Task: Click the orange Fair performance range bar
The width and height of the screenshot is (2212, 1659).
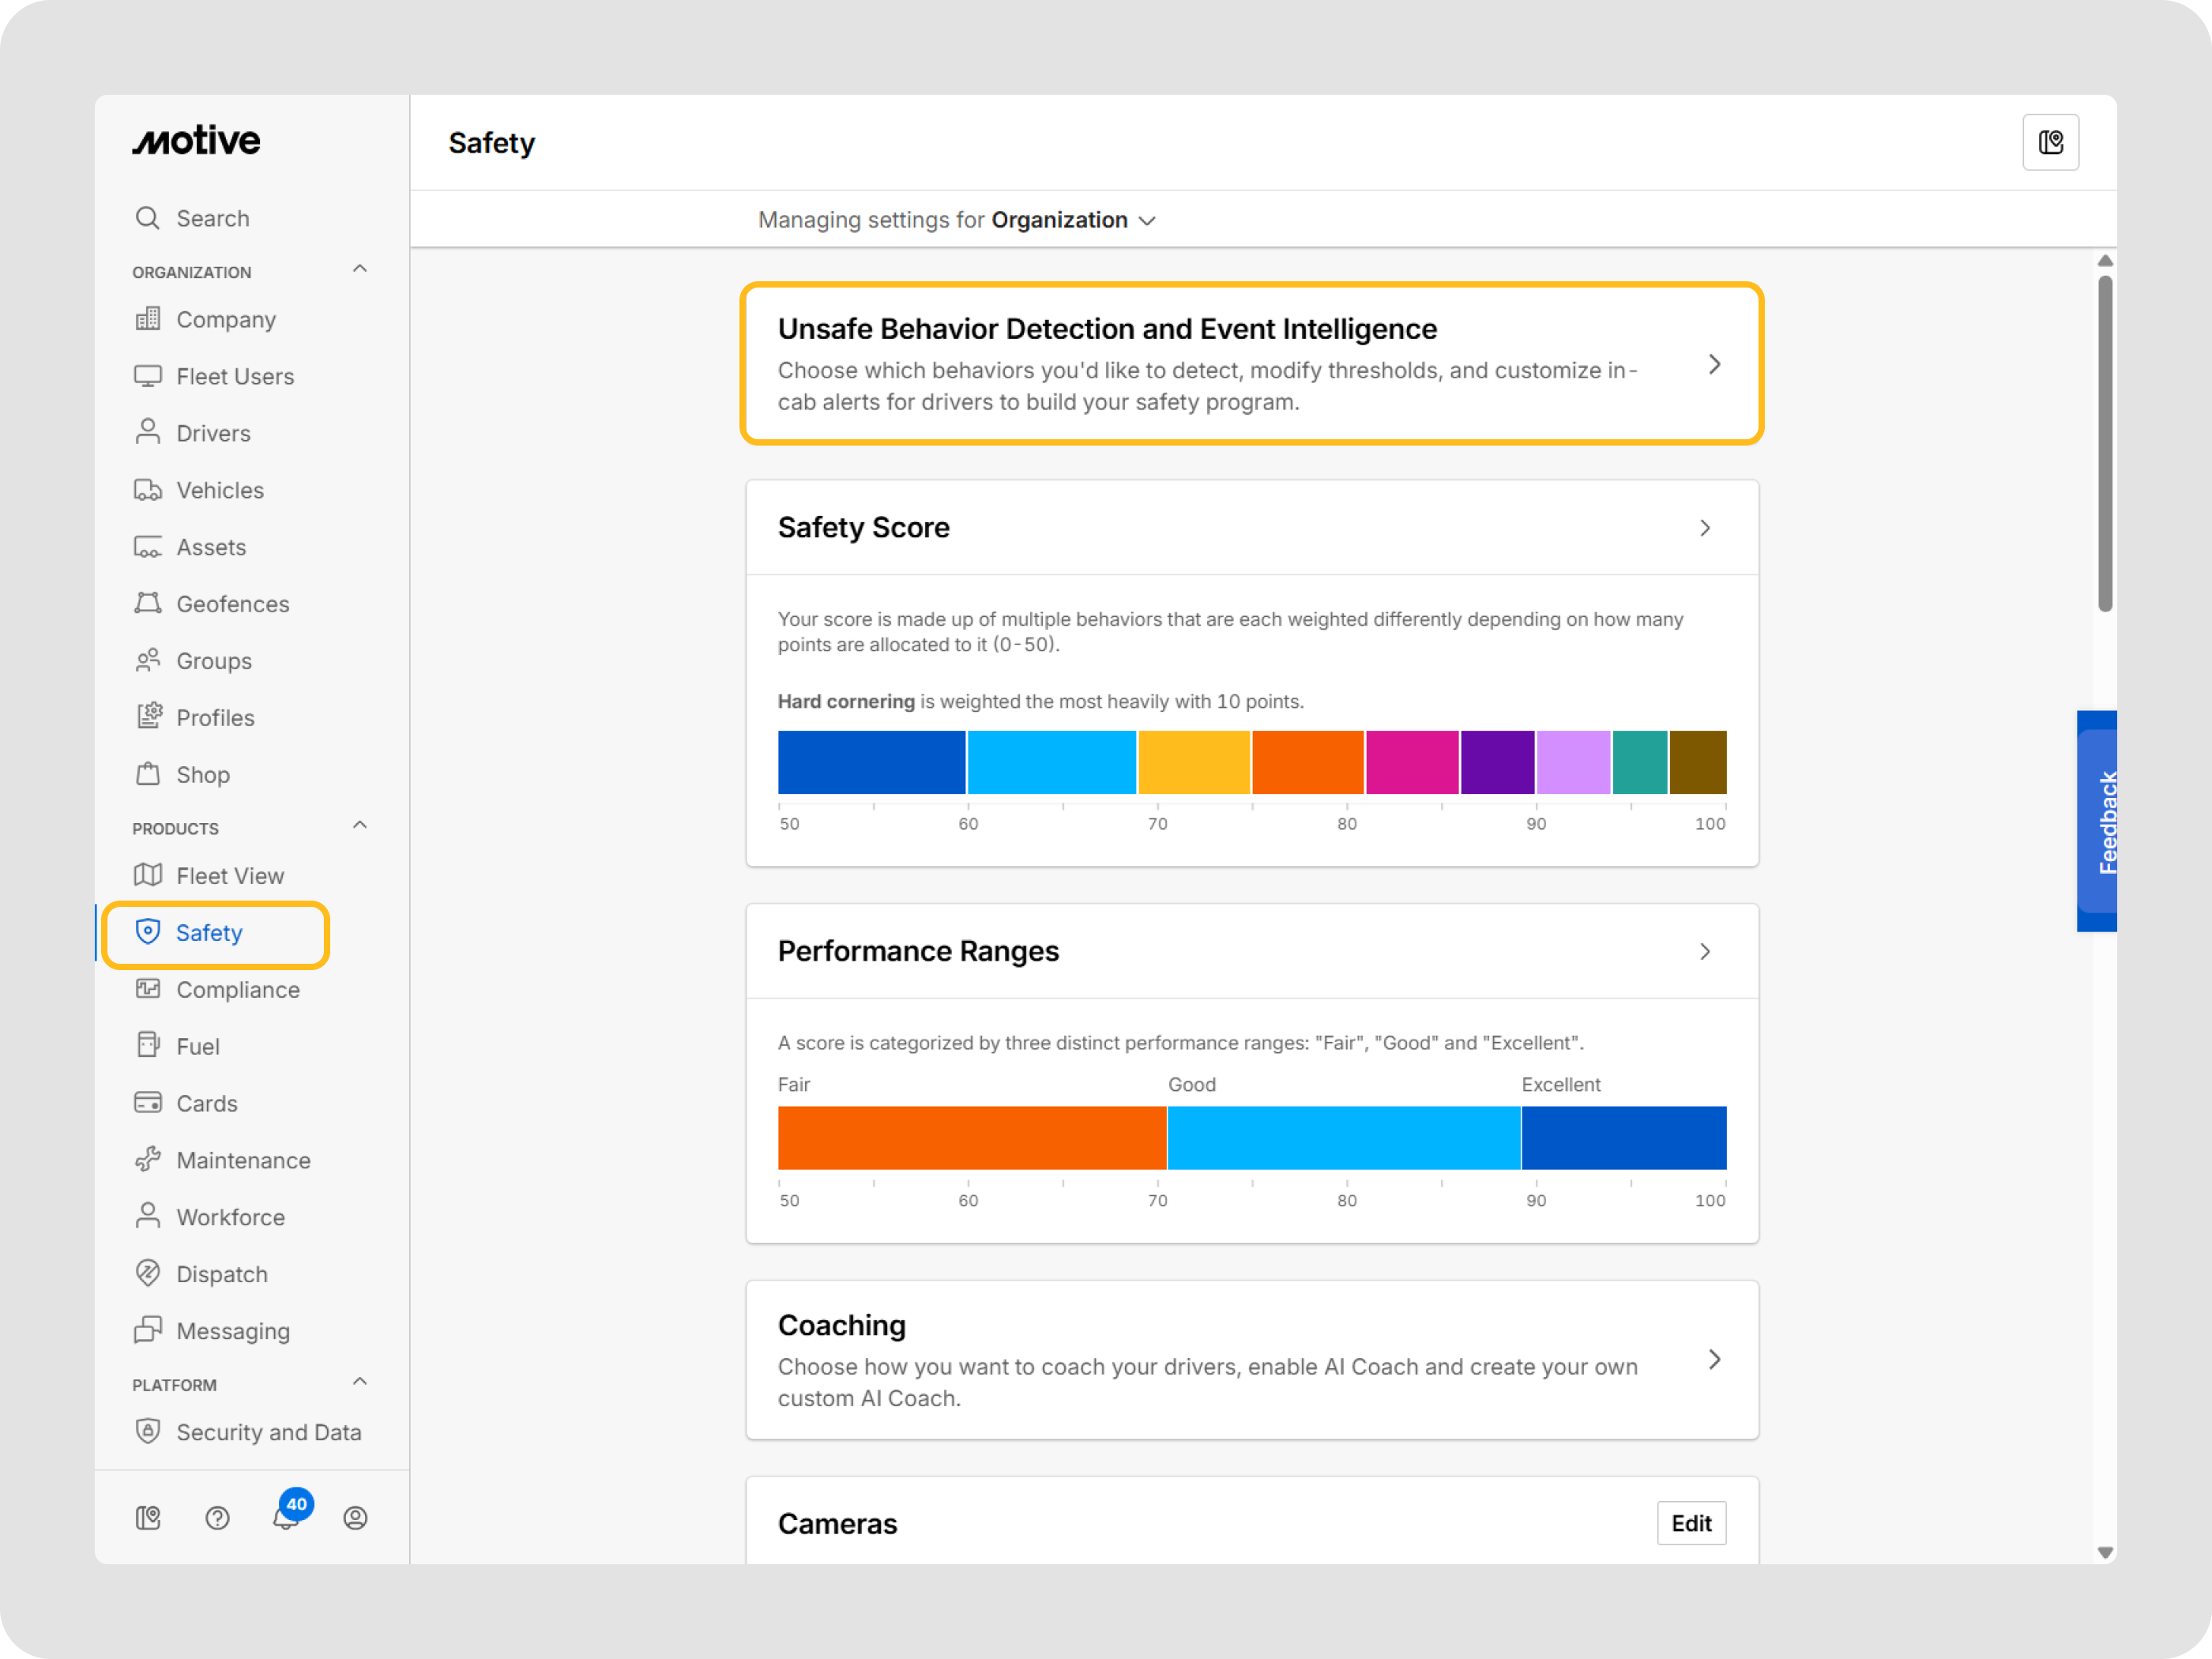Action: pyautogui.click(x=971, y=1137)
